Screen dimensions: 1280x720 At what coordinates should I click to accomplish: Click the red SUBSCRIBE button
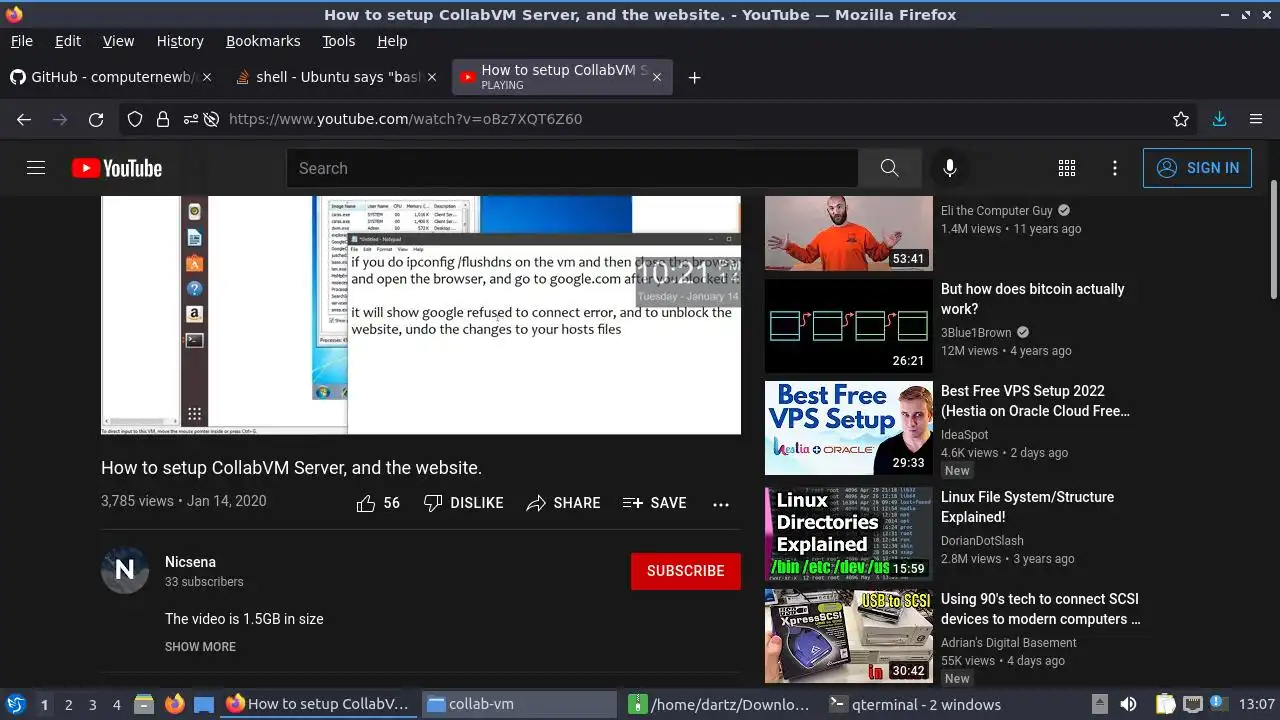(x=685, y=571)
